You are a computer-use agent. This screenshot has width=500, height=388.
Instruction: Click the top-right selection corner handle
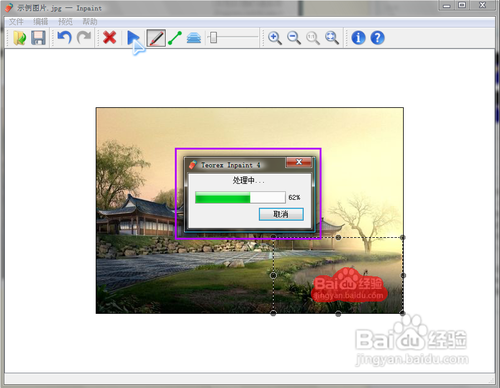[403, 237]
